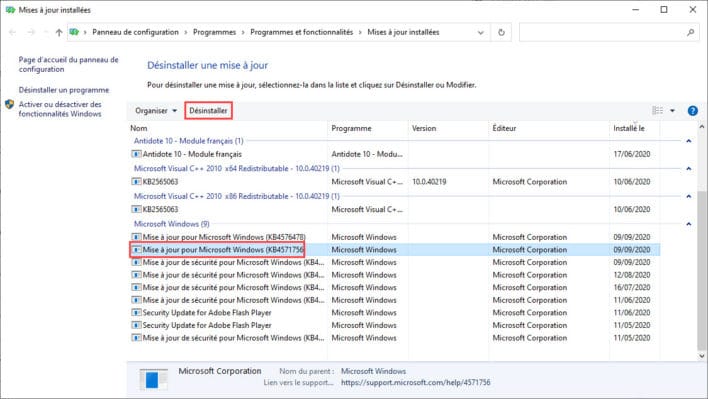Collapse the Visual C++ 2010 x86 group chevron
The height and width of the screenshot is (399, 708).
tap(689, 196)
